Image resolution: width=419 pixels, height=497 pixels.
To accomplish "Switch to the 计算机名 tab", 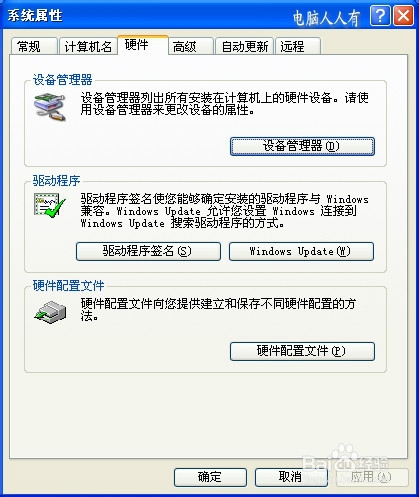I will [88, 46].
